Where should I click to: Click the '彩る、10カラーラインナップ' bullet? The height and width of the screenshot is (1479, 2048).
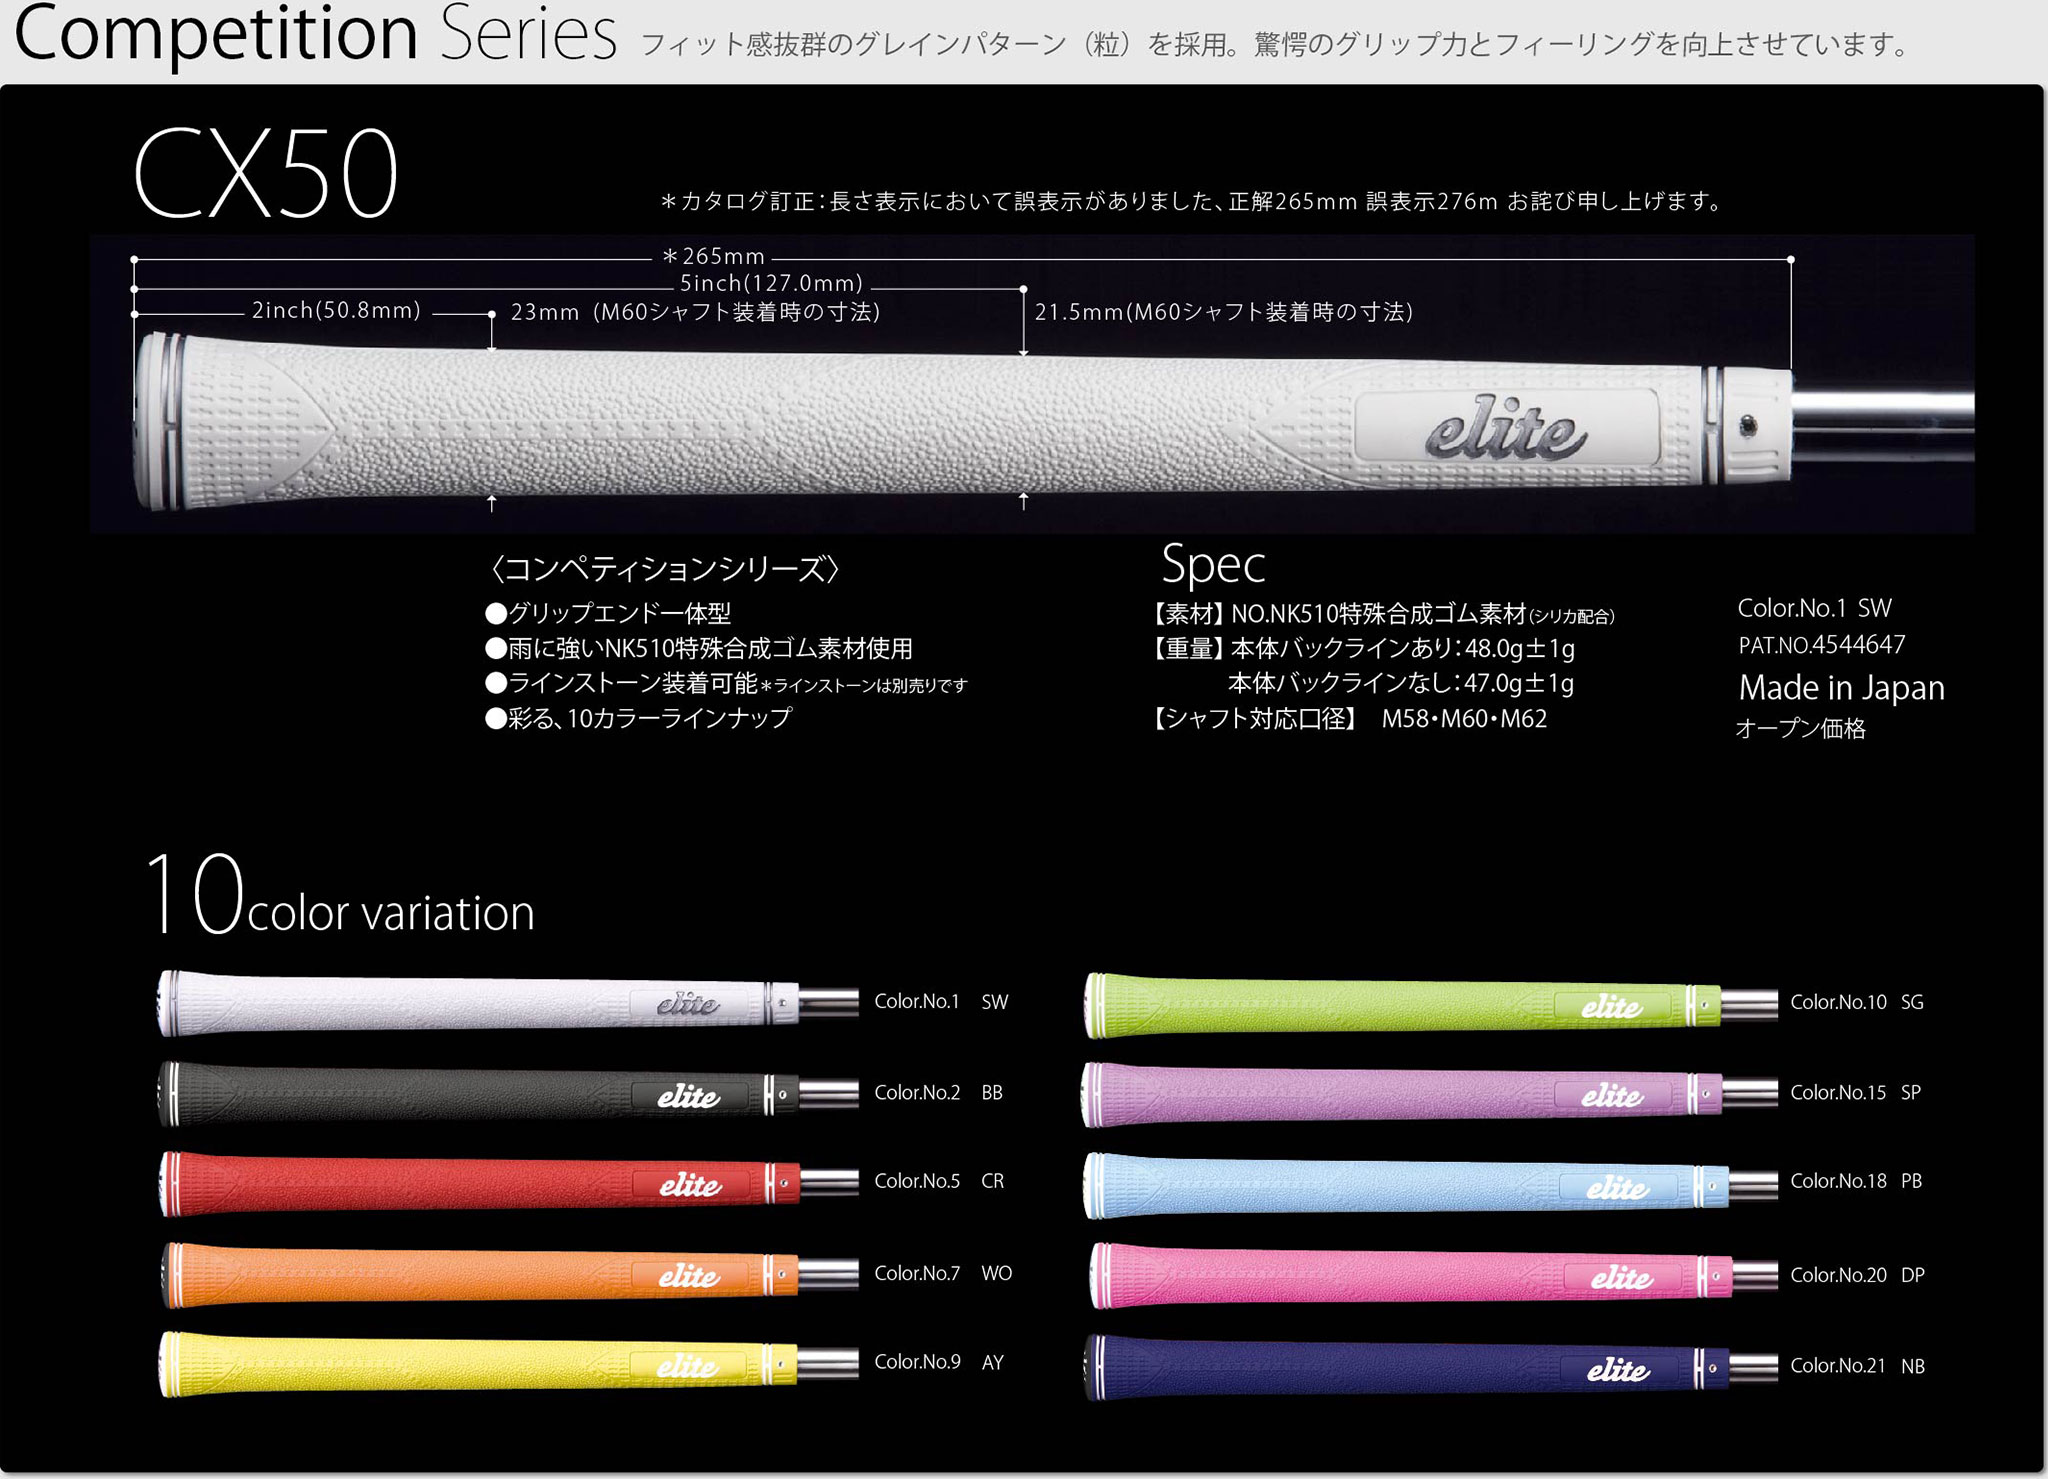tap(638, 718)
